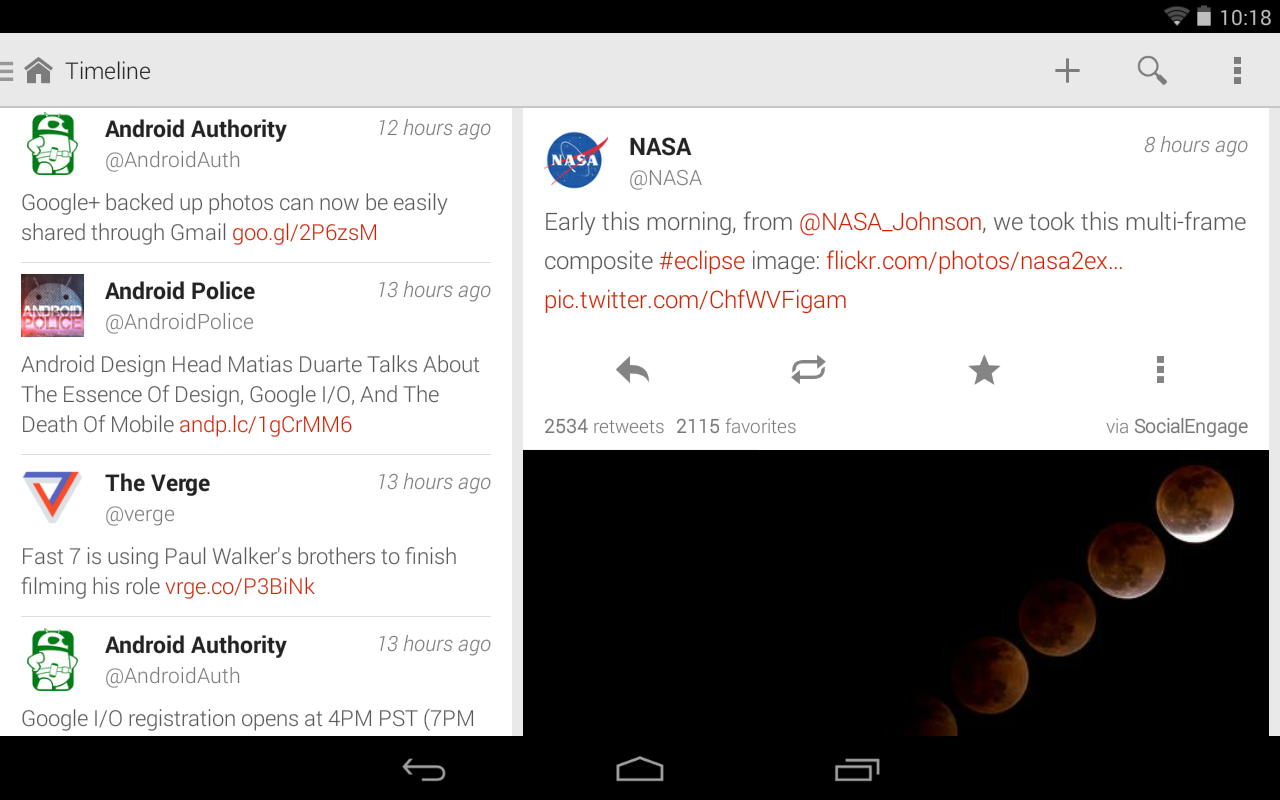The width and height of the screenshot is (1280, 800).
Task: Open the search magnifier icon
Action: [x=1152, y=71]
